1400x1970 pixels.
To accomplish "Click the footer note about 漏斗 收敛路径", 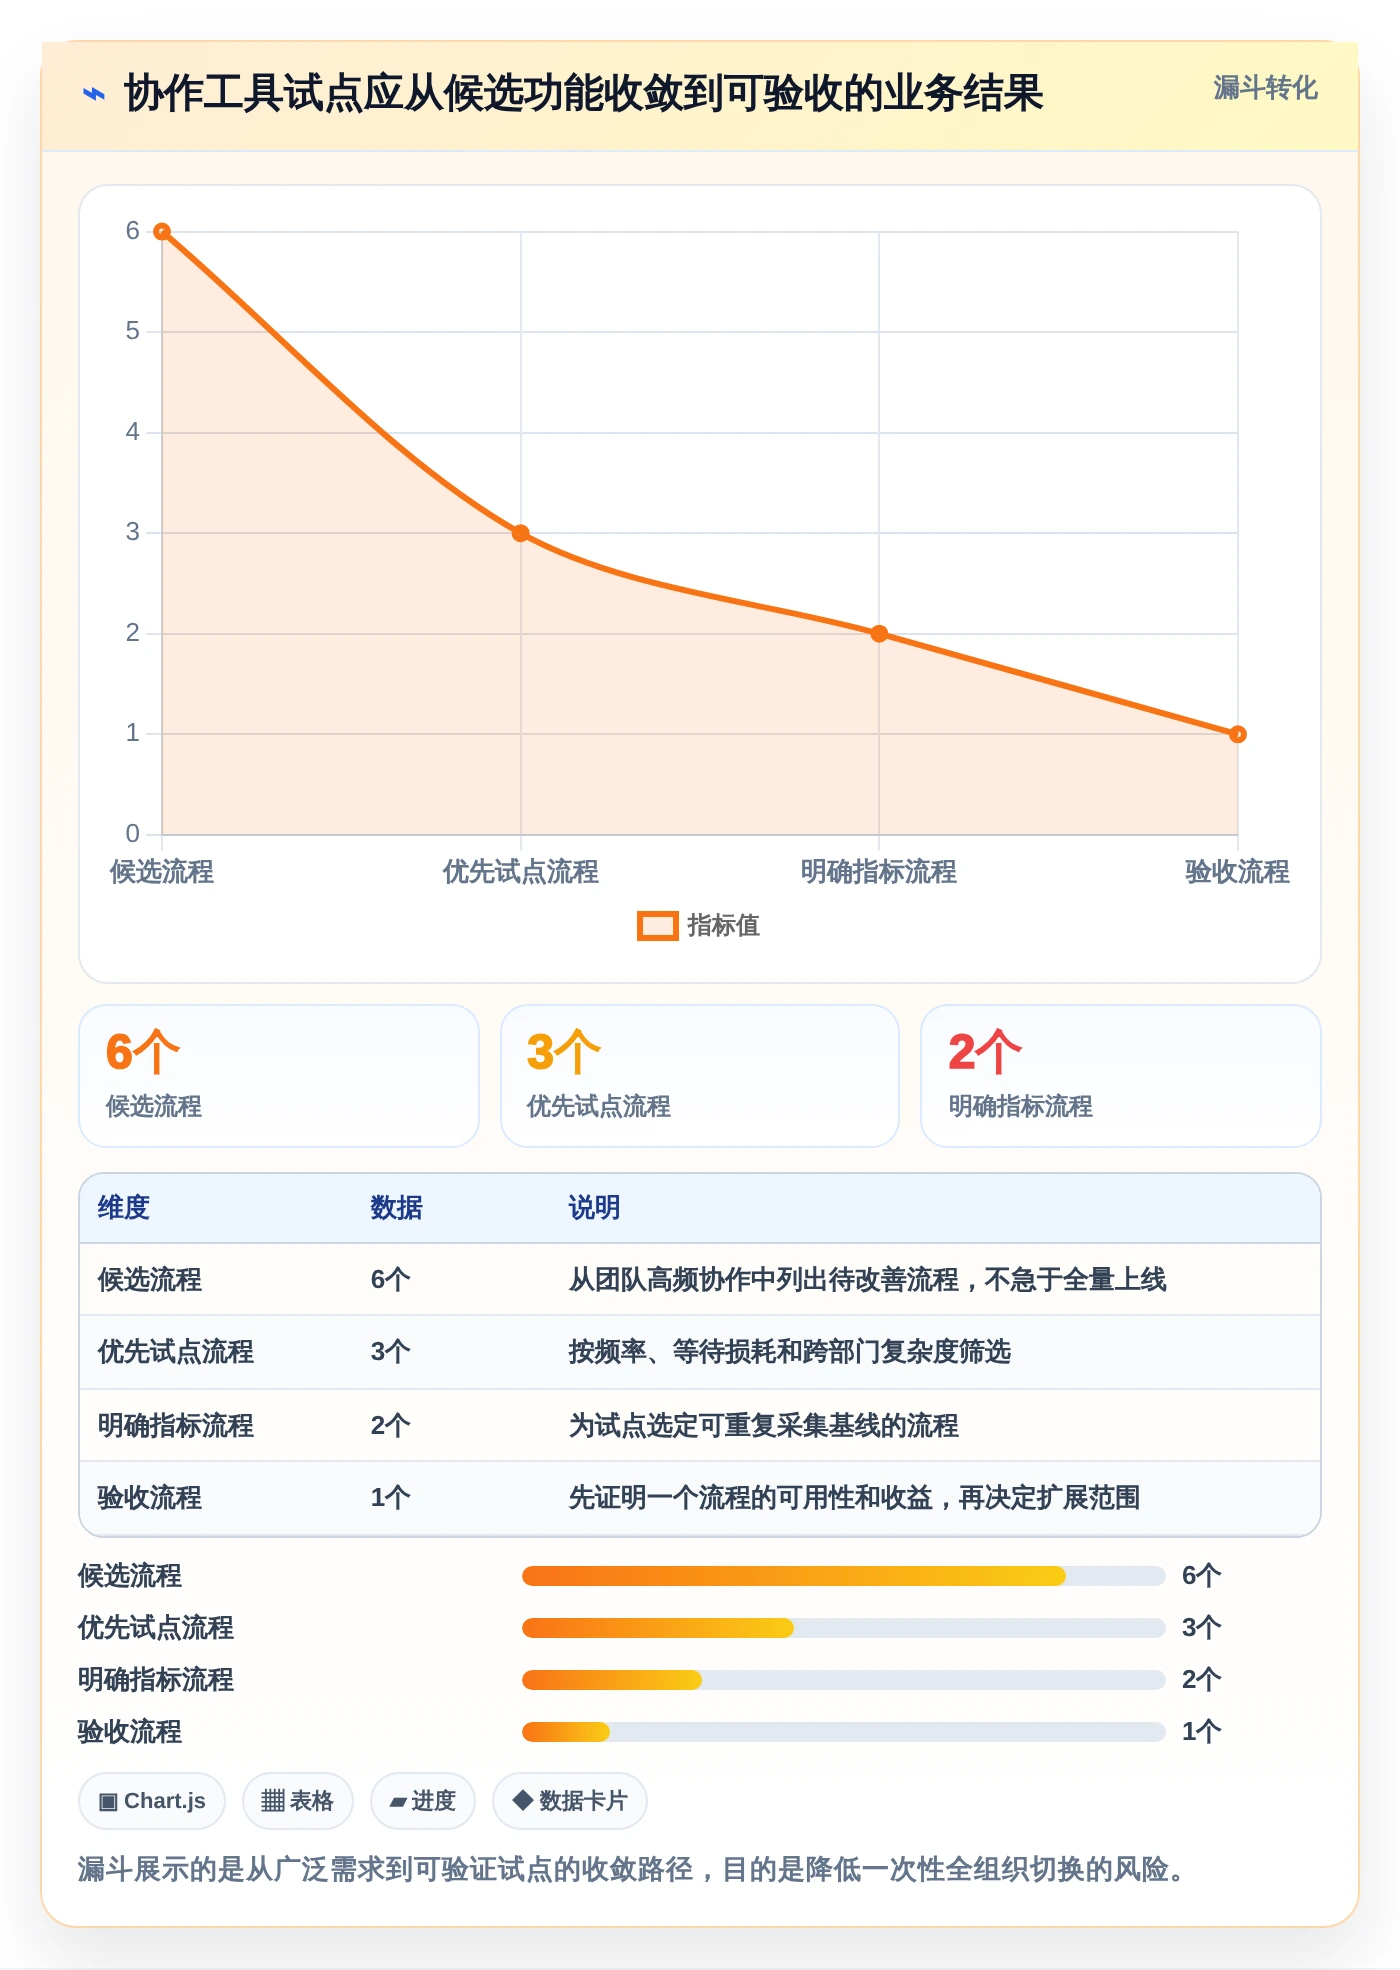I will pyautogui.click(x=633, y=1869).
